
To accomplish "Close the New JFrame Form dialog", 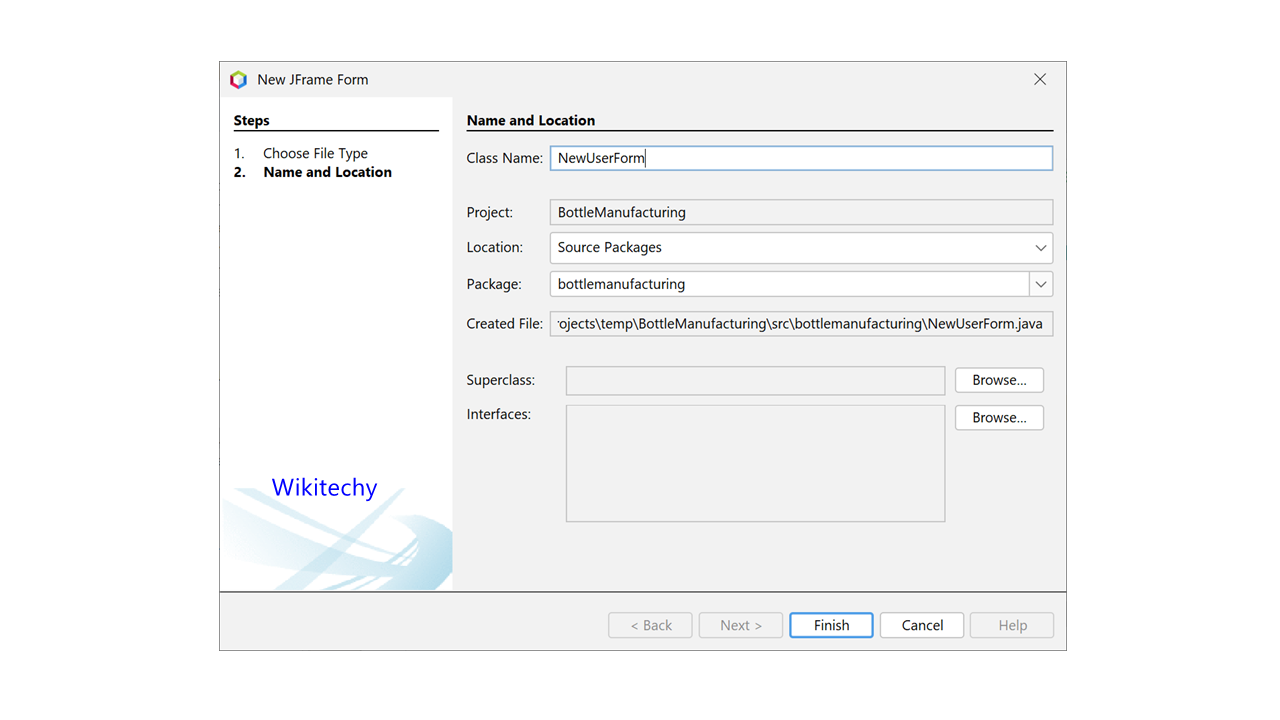I will click(1039, 79).
